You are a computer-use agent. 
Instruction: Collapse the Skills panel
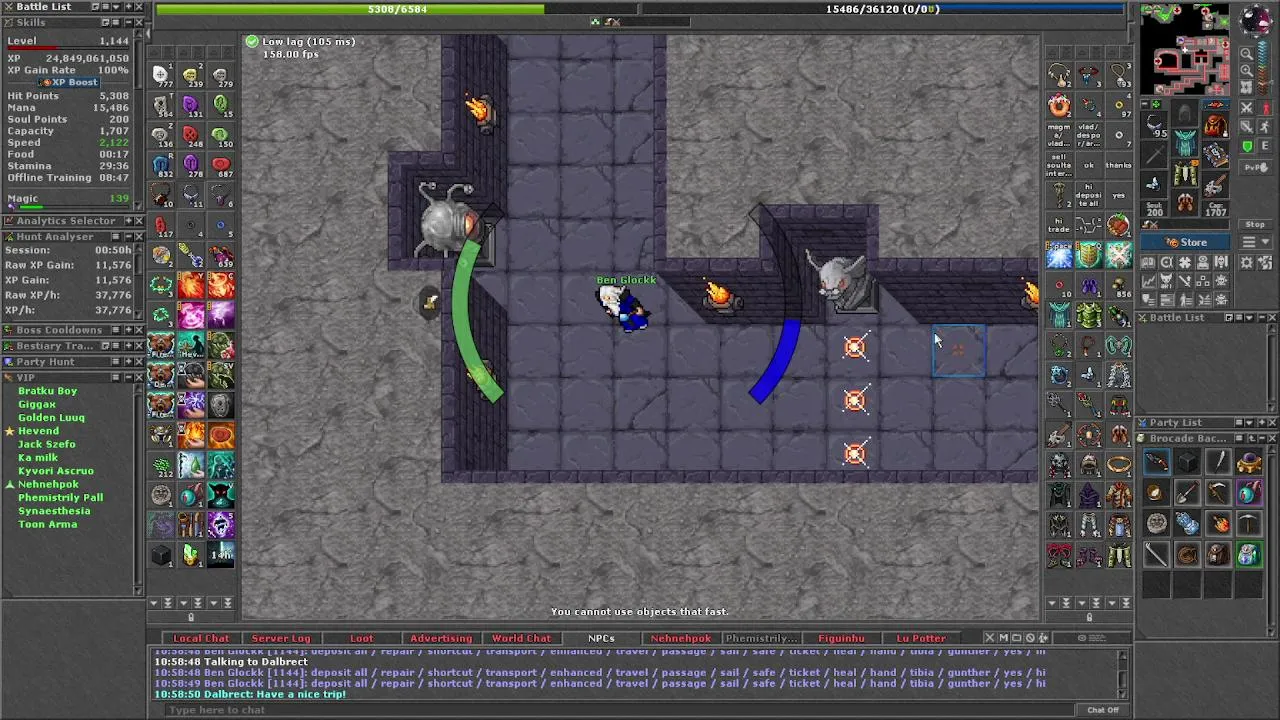tap(127, 22)
